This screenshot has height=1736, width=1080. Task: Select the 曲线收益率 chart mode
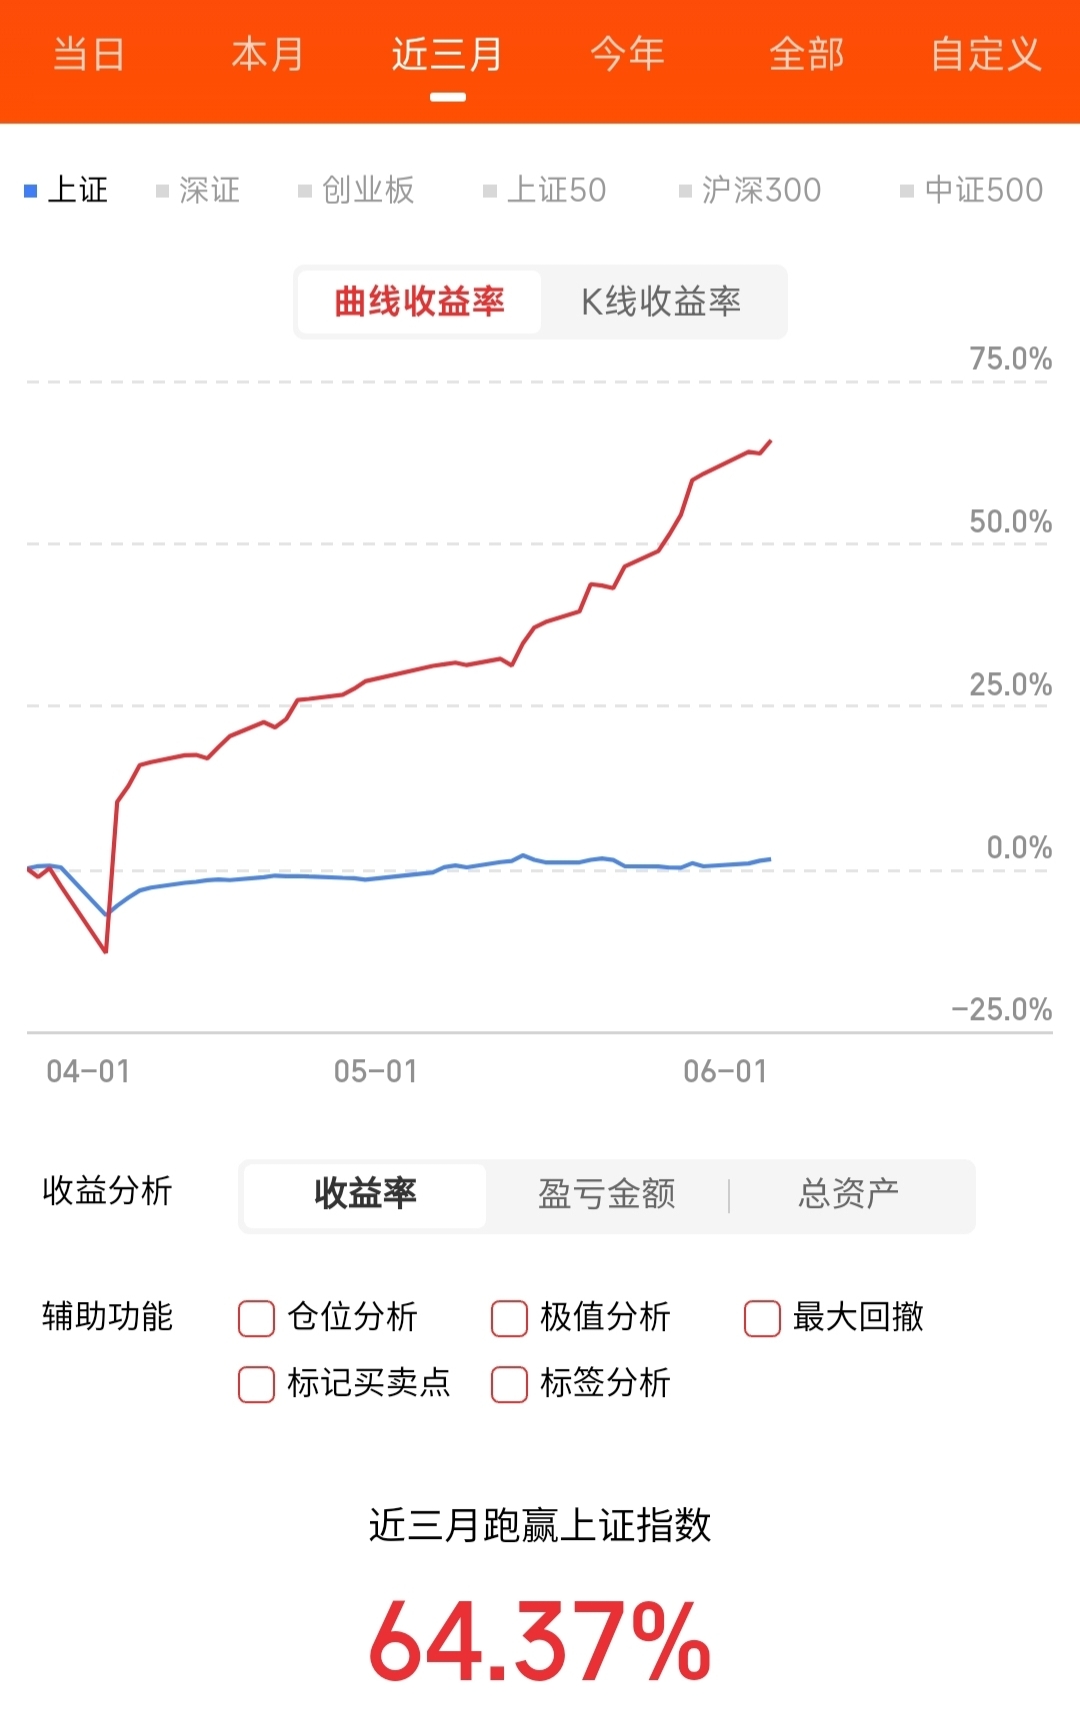[419, 301]
